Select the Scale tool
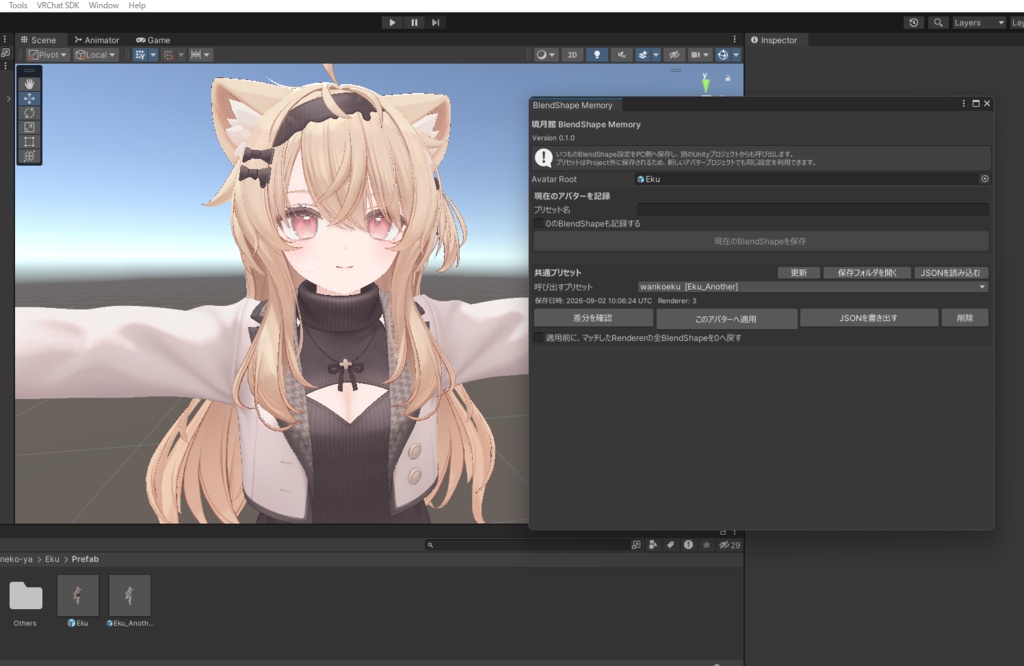1024x666 pixels. click(x=29, y=127)
